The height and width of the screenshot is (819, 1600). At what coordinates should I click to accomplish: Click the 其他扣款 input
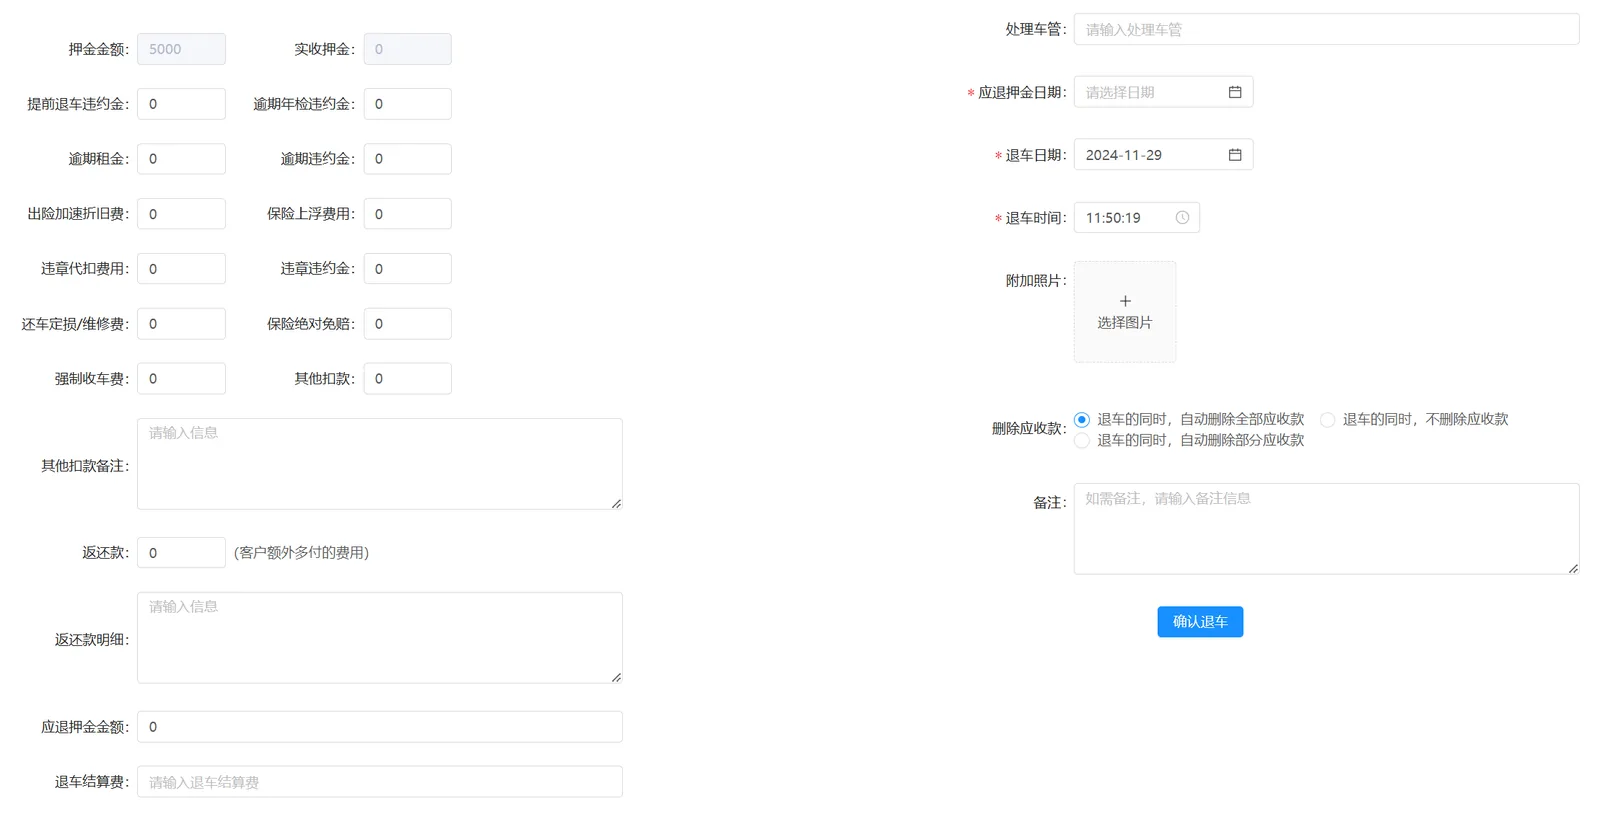[407, 379]
